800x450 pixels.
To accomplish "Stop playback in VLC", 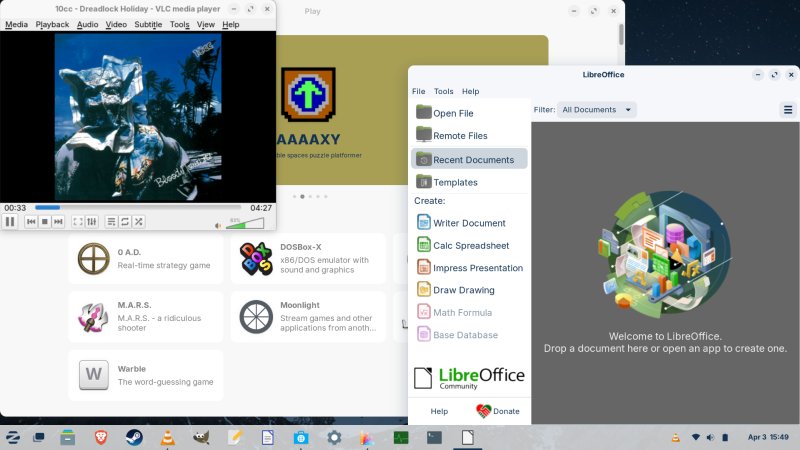I will tap(45, 221).
